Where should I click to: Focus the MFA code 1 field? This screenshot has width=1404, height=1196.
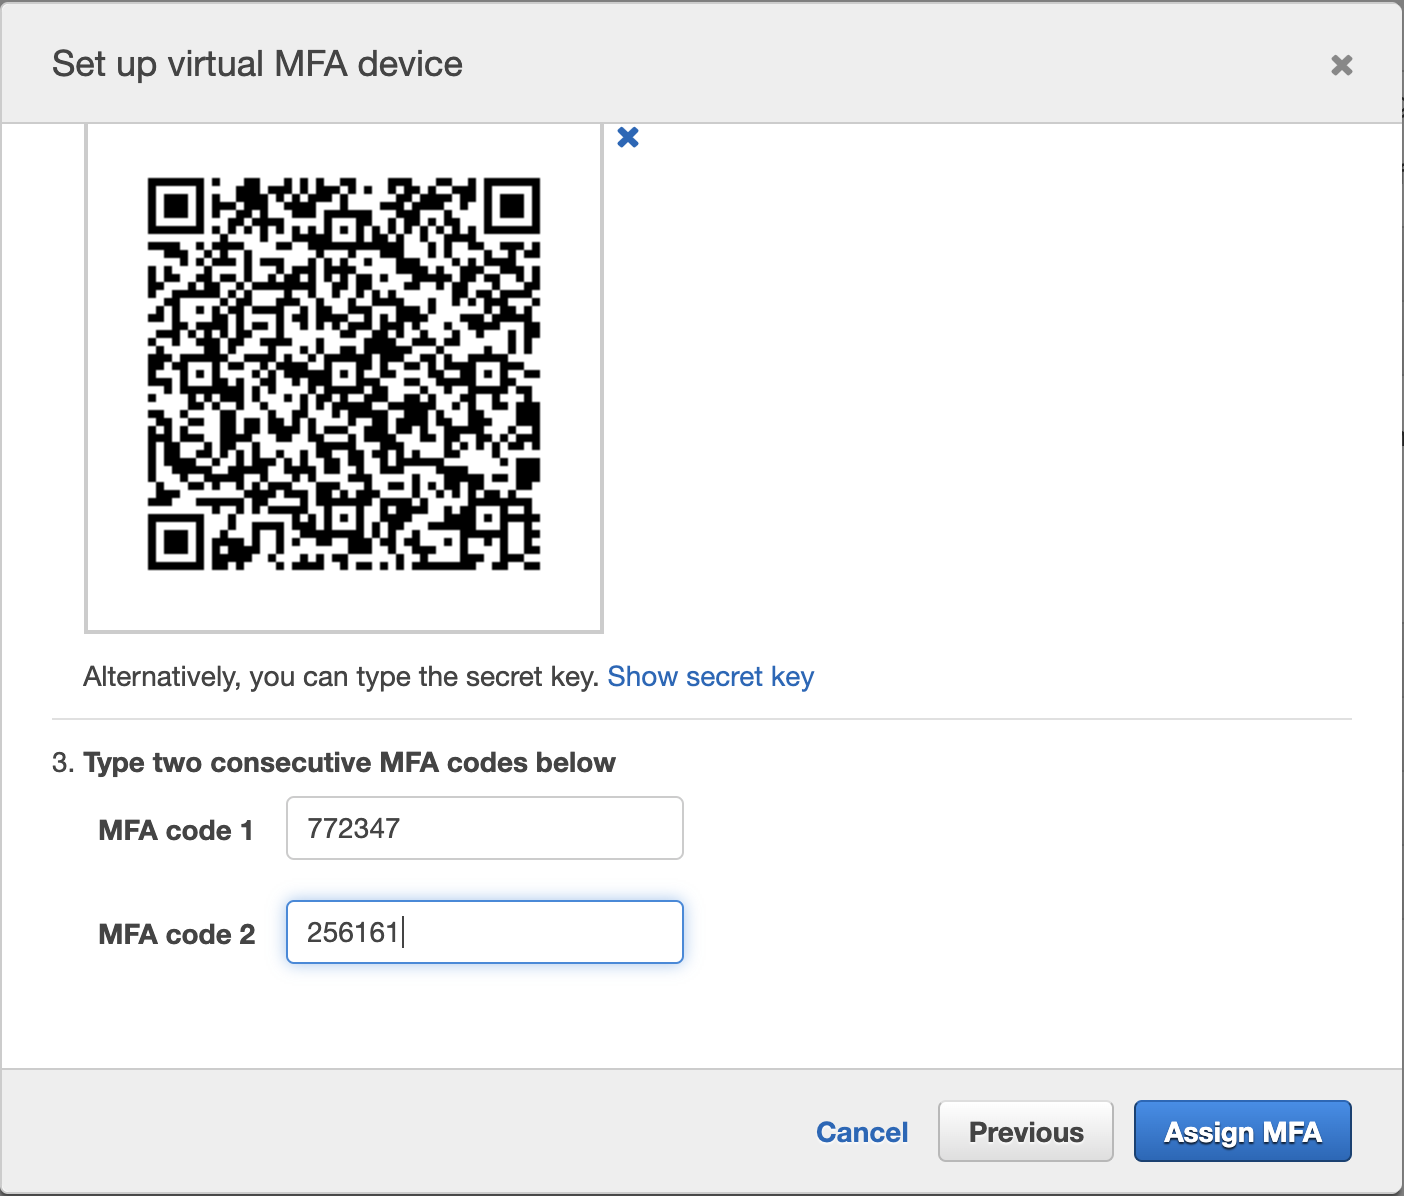pos(484,828)
